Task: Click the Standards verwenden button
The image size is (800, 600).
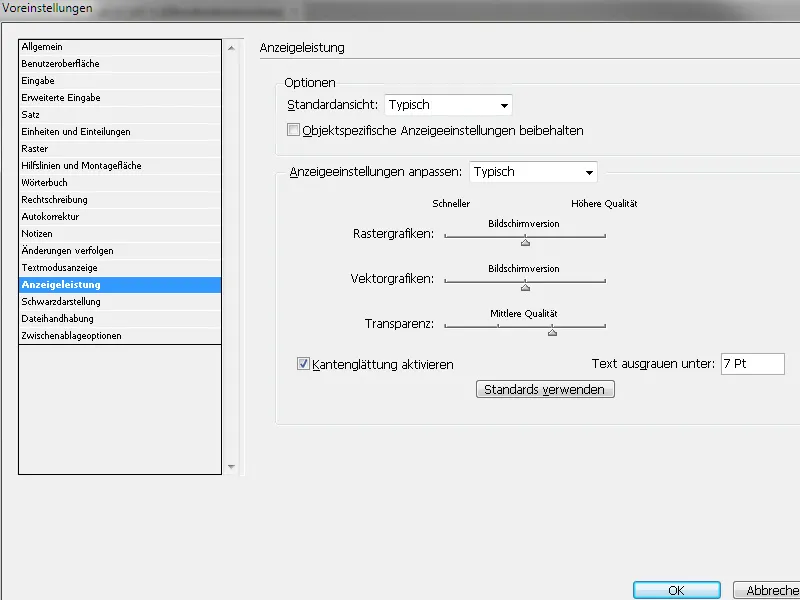Action: click(544, 389)
